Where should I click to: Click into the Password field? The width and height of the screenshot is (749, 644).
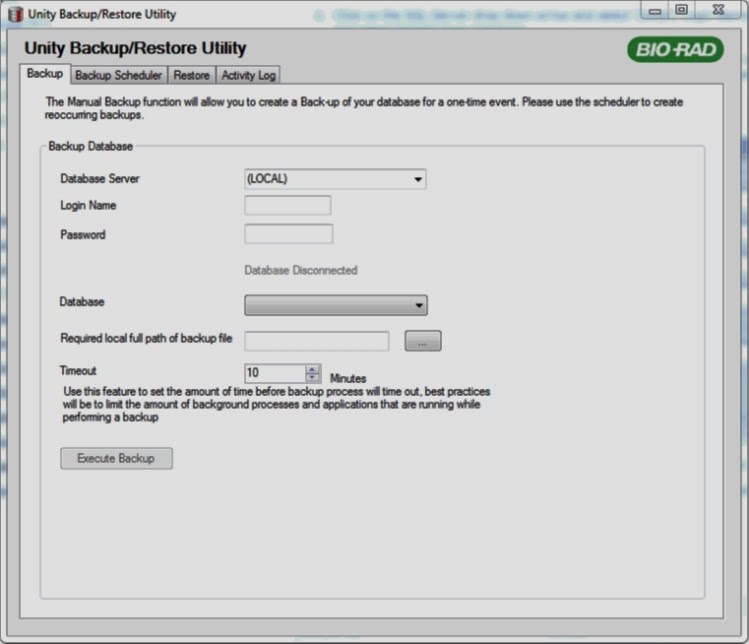click(289, 234)
